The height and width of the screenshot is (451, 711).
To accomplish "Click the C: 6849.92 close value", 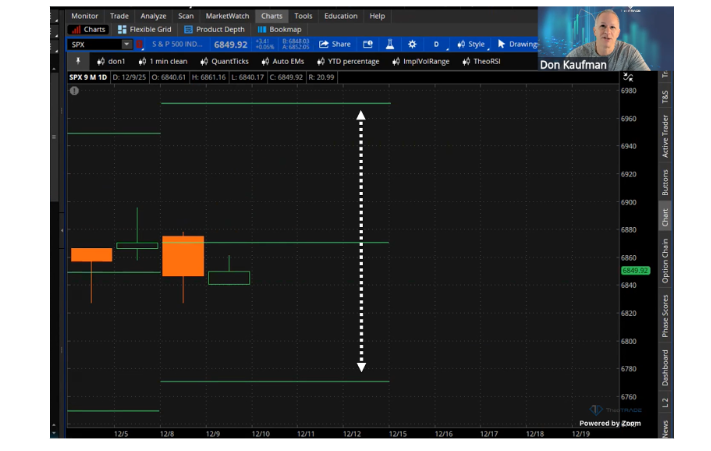I will [x=286, y=77].
